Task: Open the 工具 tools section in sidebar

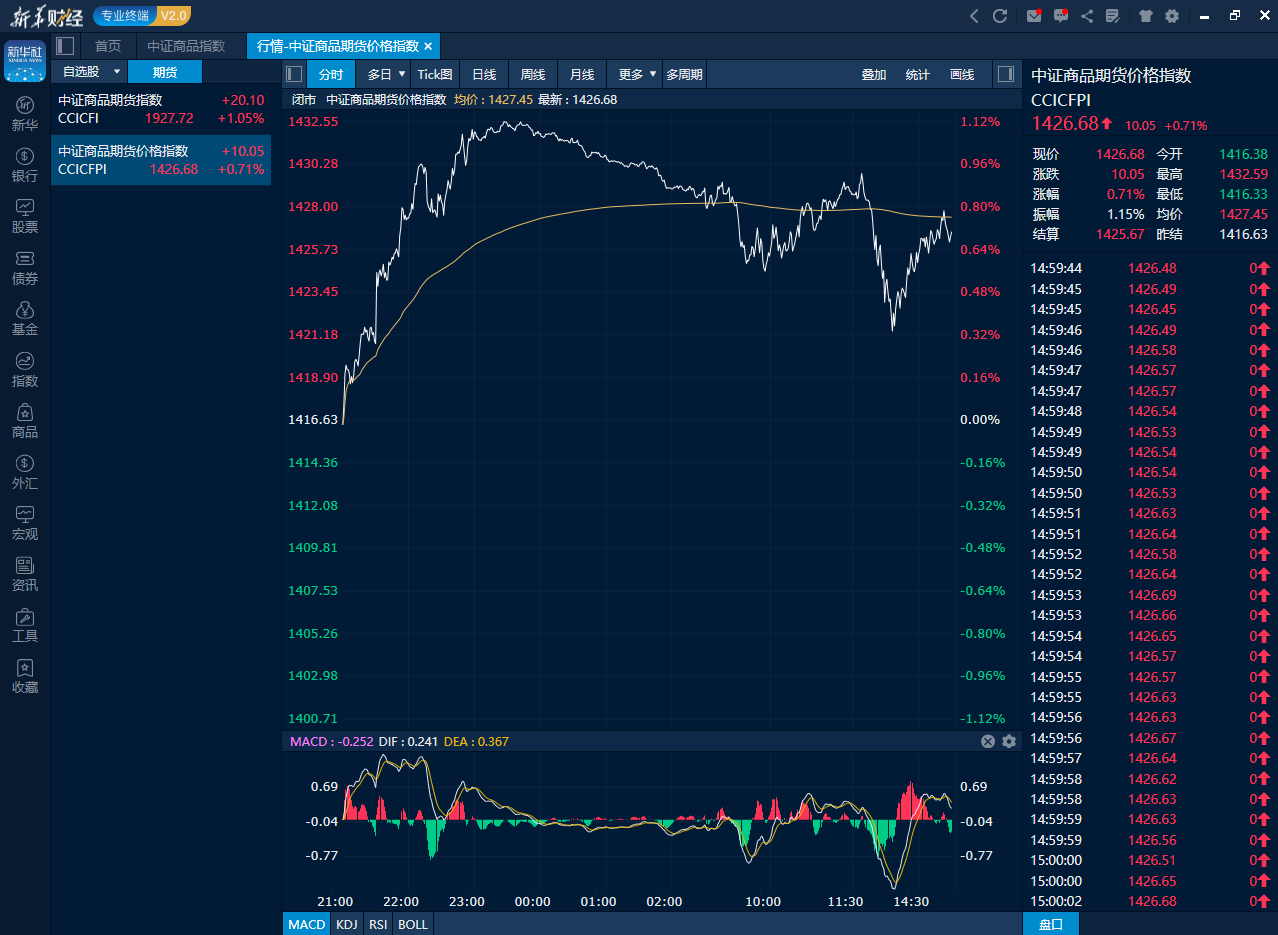Action: click(24, 625)
